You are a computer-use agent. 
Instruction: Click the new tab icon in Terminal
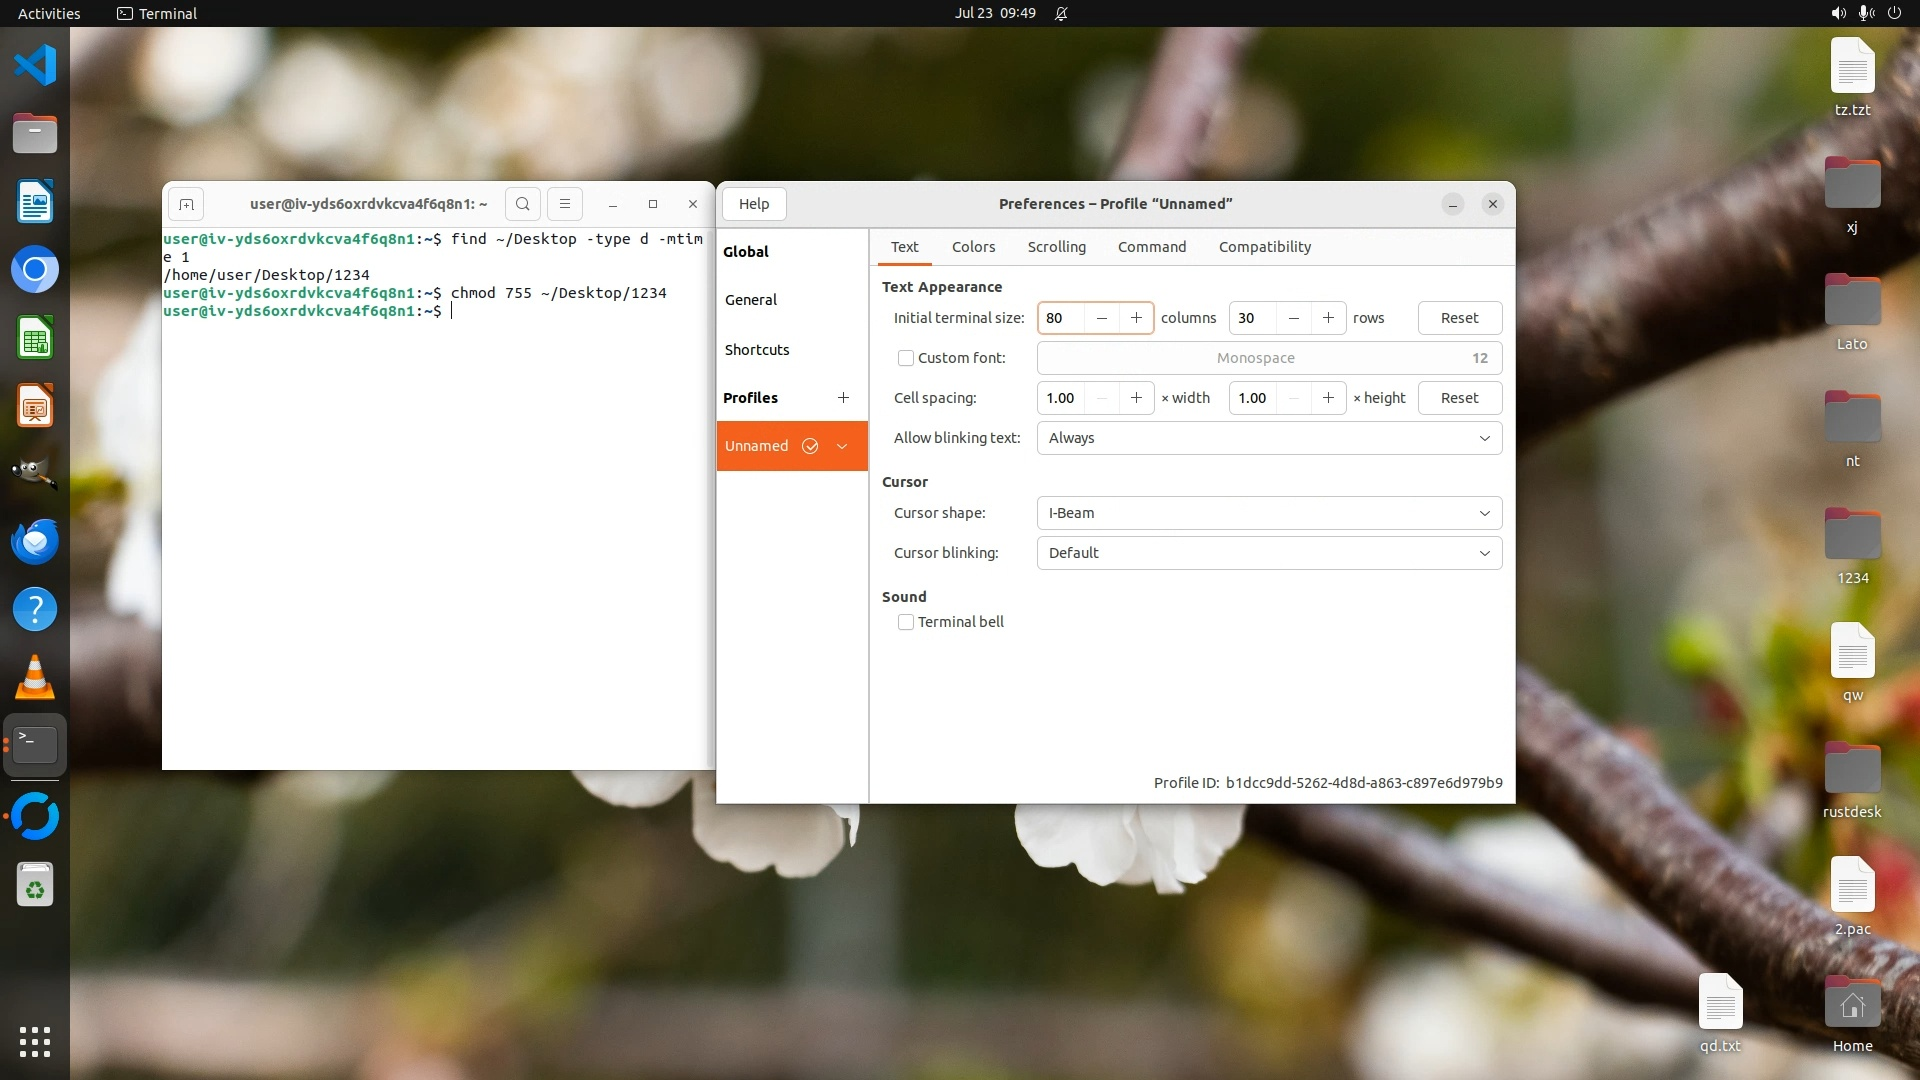[186, 204]
